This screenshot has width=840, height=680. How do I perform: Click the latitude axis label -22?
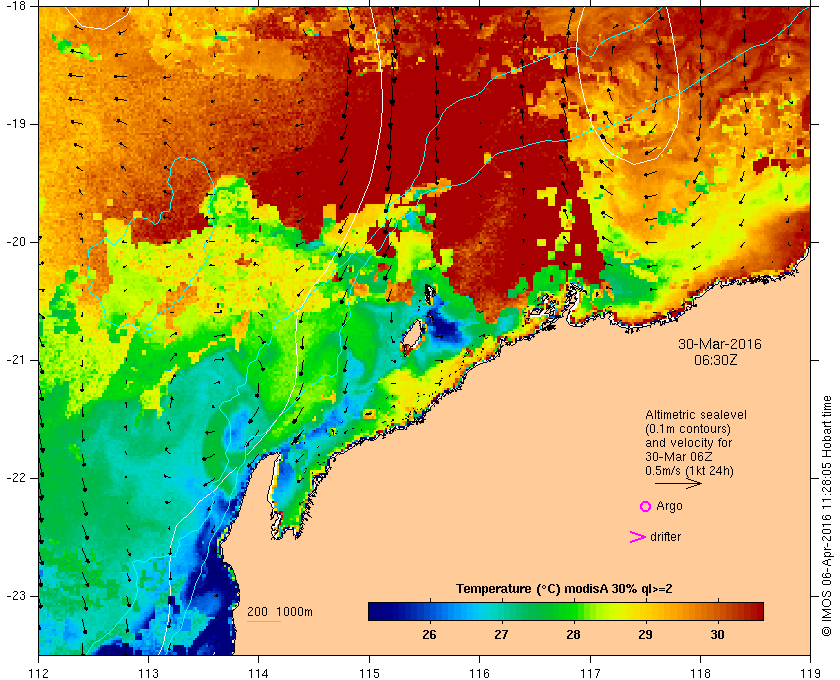pyautogui.click(x=15, y=478)
